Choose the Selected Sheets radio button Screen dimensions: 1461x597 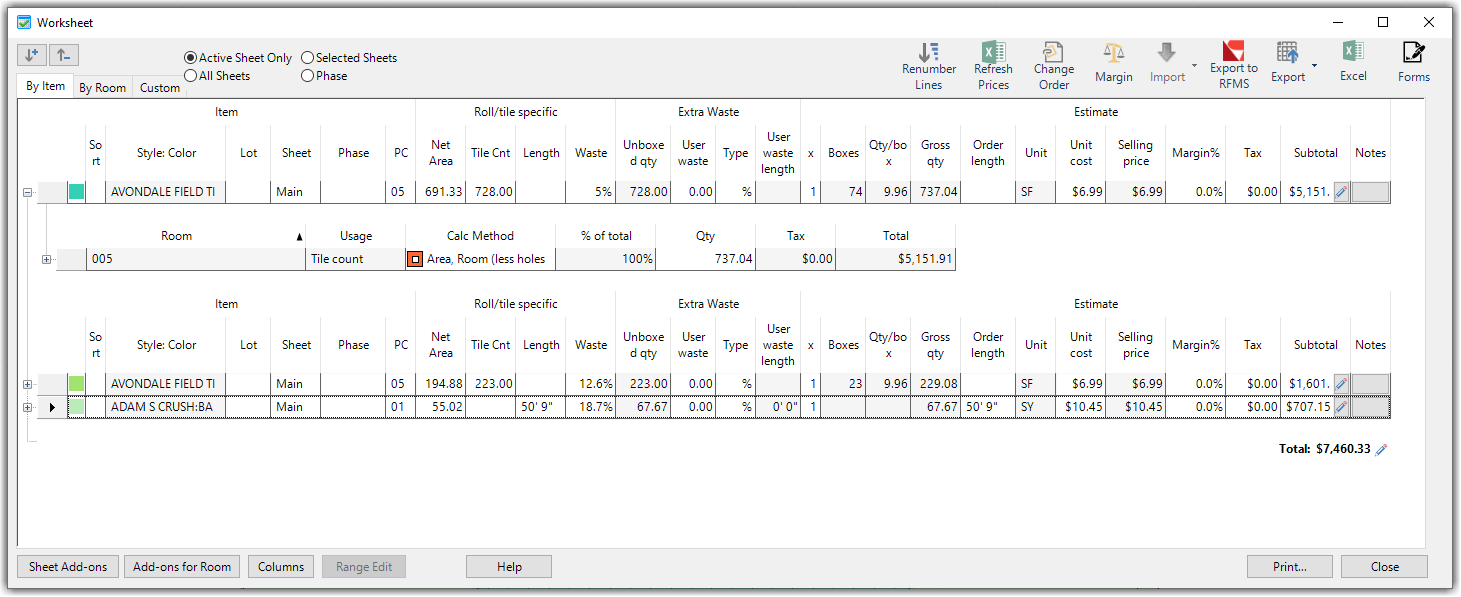pos(307,58)
